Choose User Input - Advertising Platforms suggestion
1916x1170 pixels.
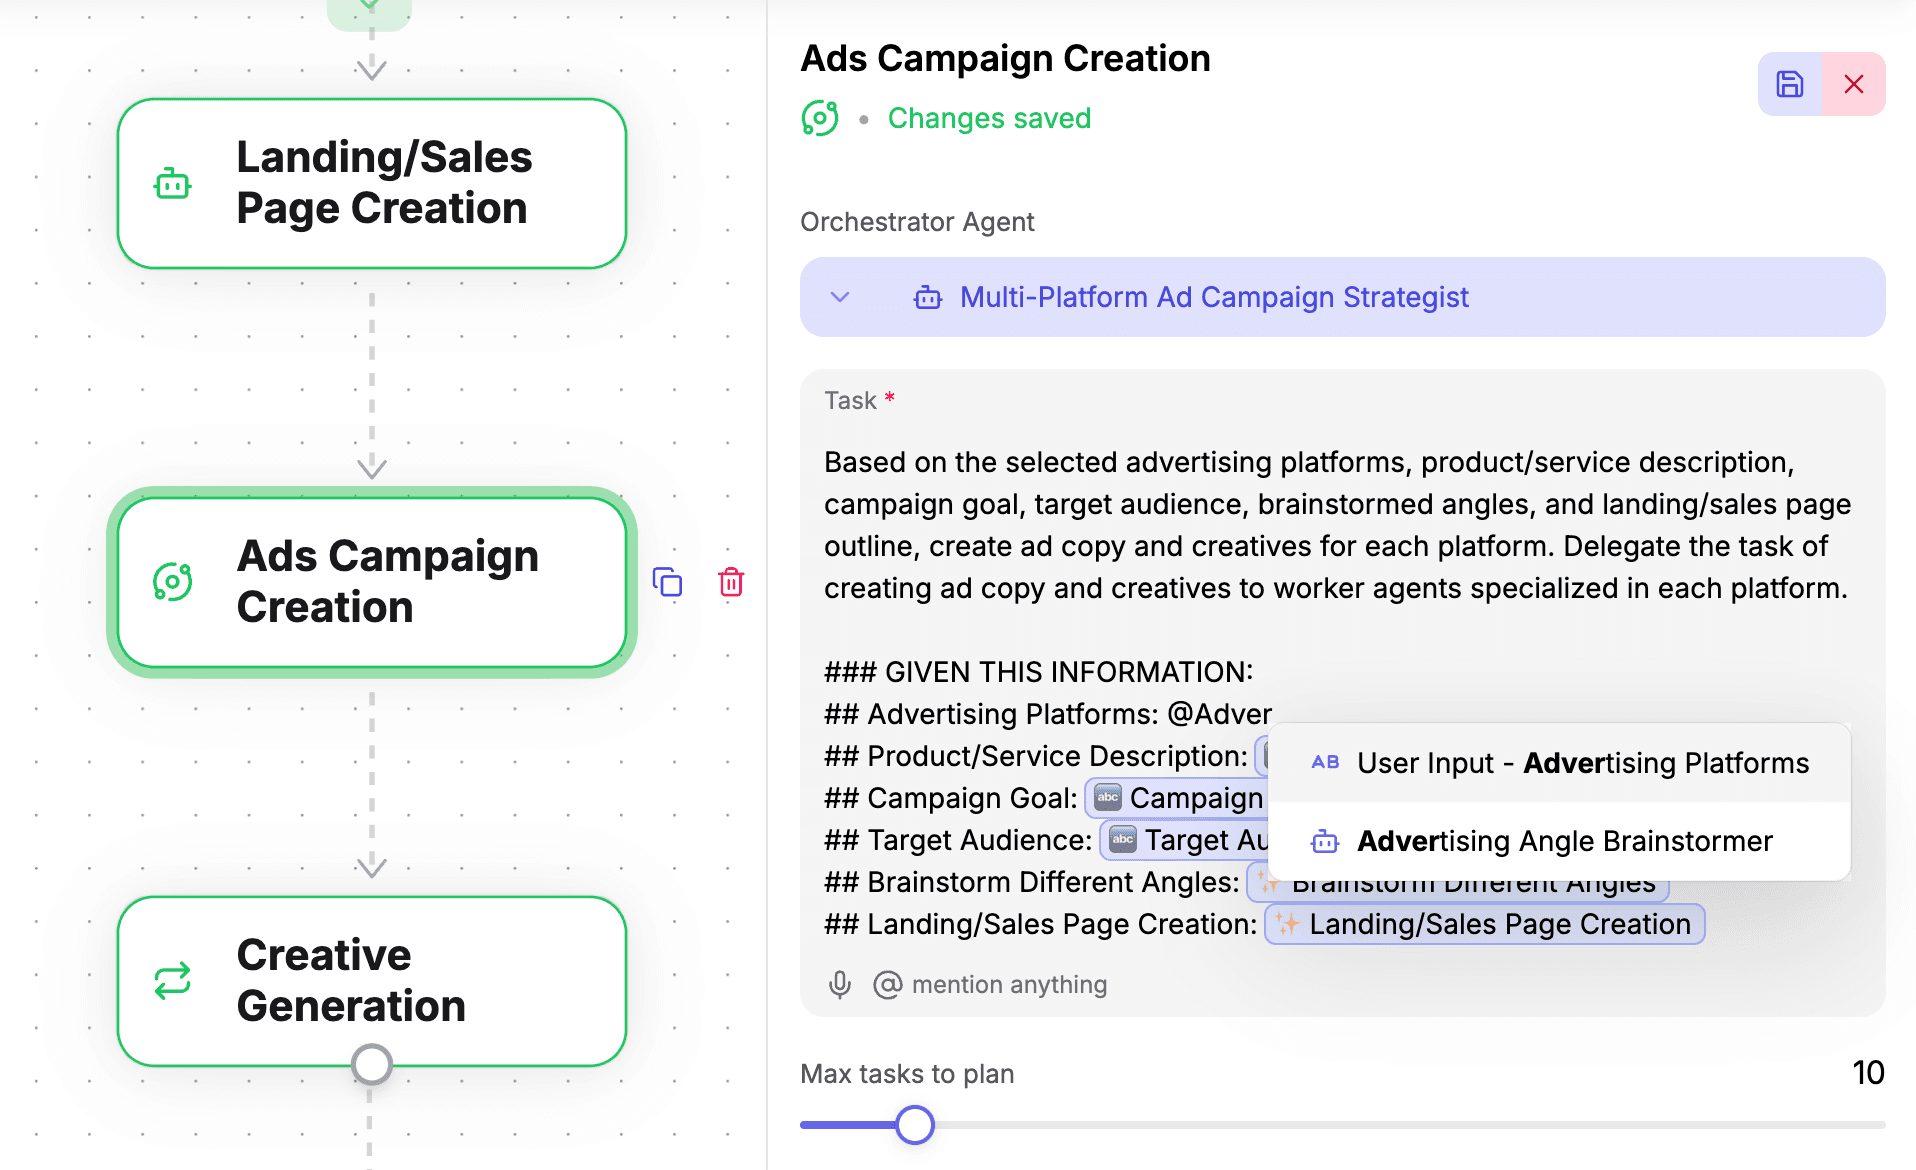point(1559,763)
